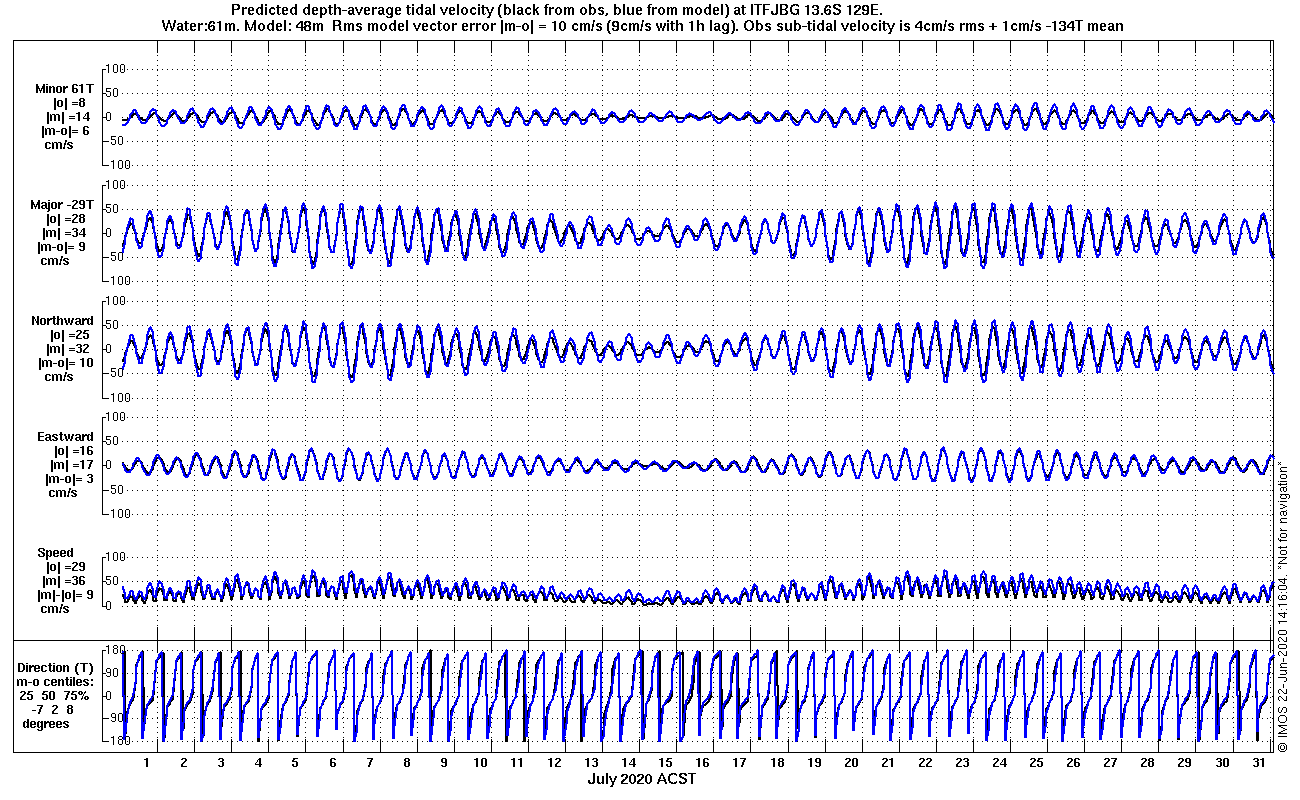This screenshot has width=1300, height=800.
Task: Click the 'Eastward' panel label
Action: (x=65, y=437)
